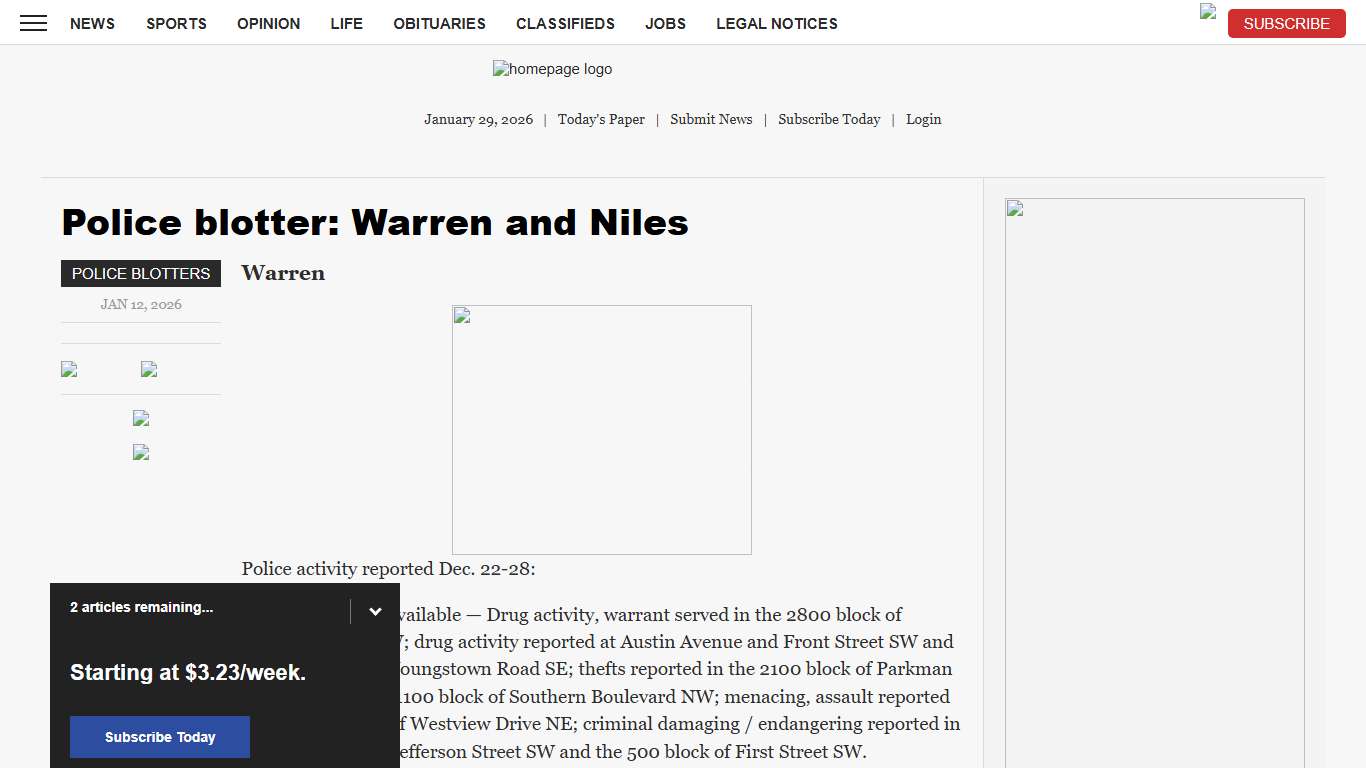Open the Classifieds section
Image resolution: width=1366 pixels, height=768 pixels.
(x=565, y=23)
